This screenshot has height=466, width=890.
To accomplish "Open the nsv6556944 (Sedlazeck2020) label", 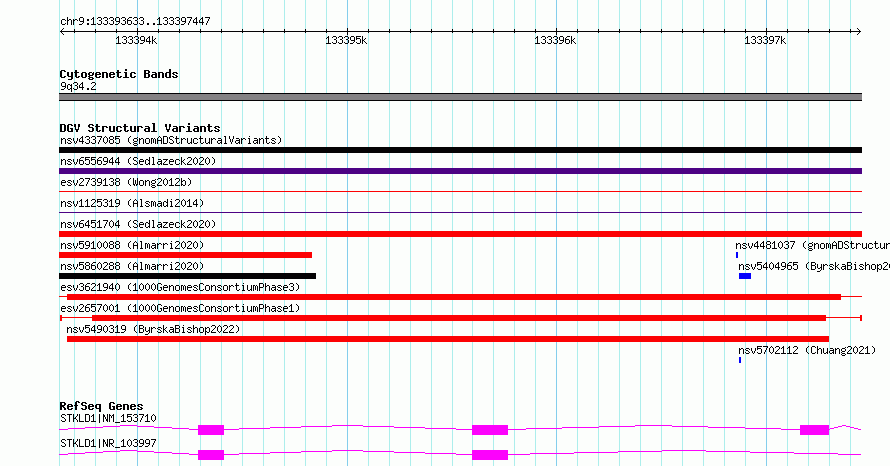I will (x=138, y=161).
